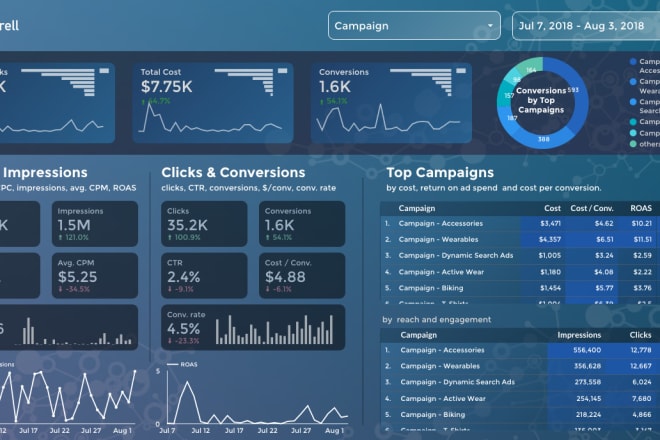Open the Campaign filter dropdown

414,26
